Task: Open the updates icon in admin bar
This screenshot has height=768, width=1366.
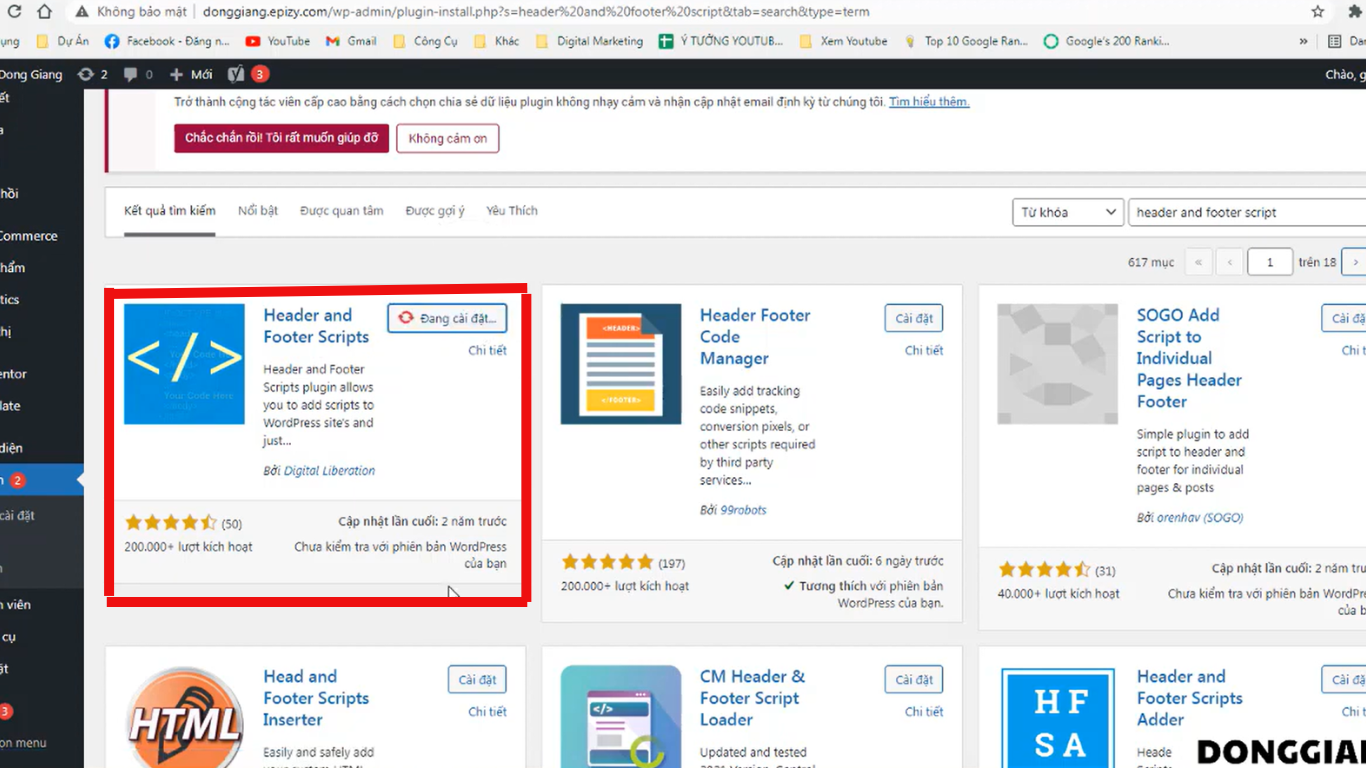Action: 92,74
